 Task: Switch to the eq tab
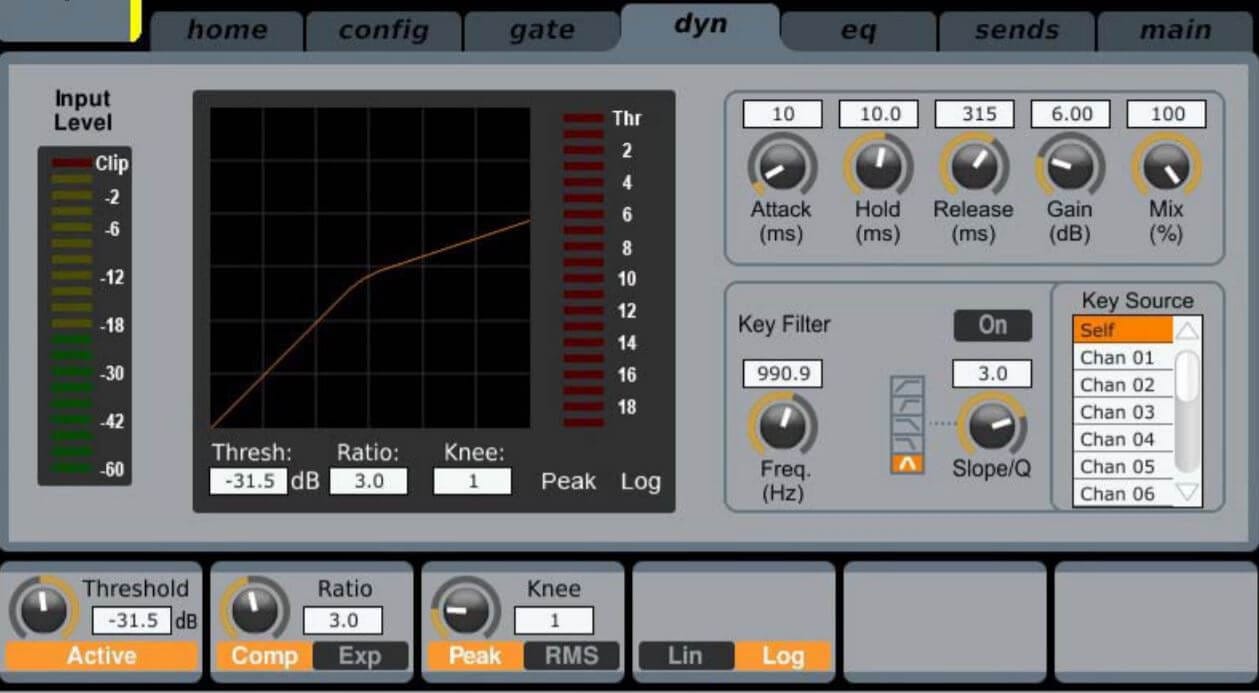[x=858, y=31]
